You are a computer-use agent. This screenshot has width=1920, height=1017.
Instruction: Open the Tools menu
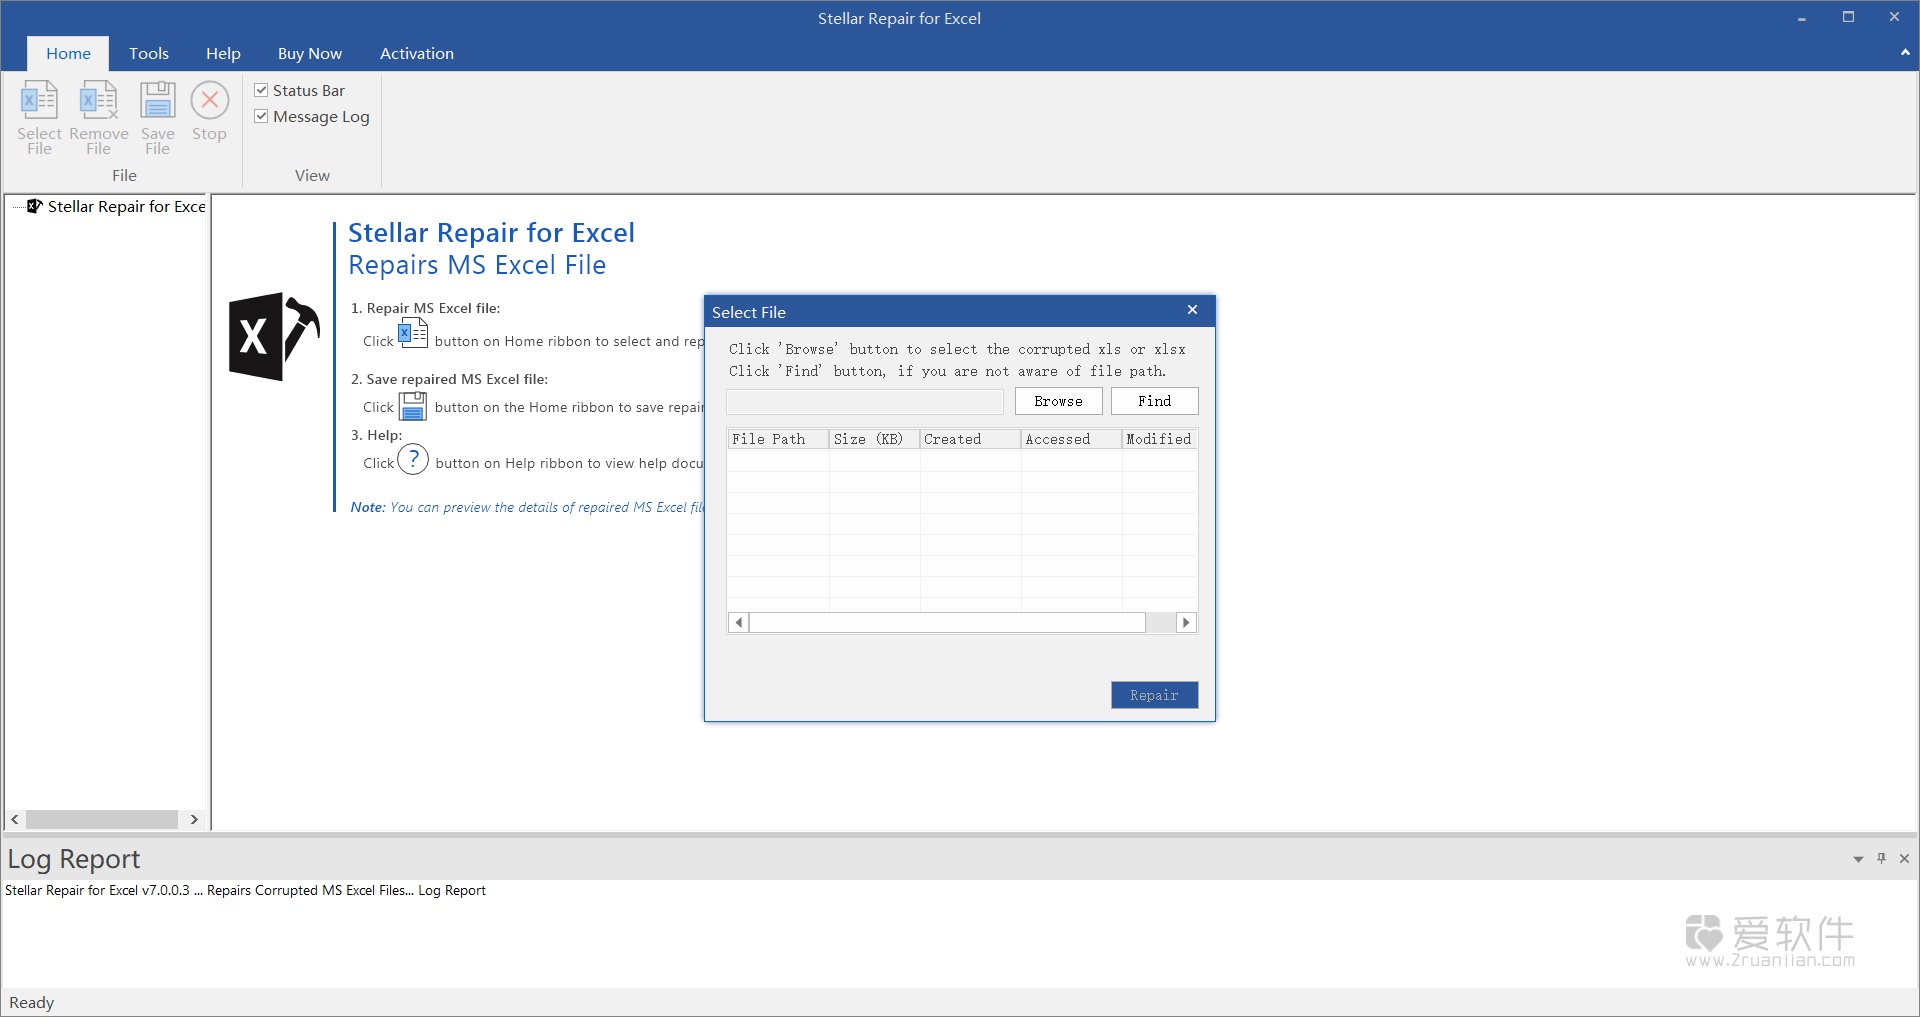coord(148,53)
